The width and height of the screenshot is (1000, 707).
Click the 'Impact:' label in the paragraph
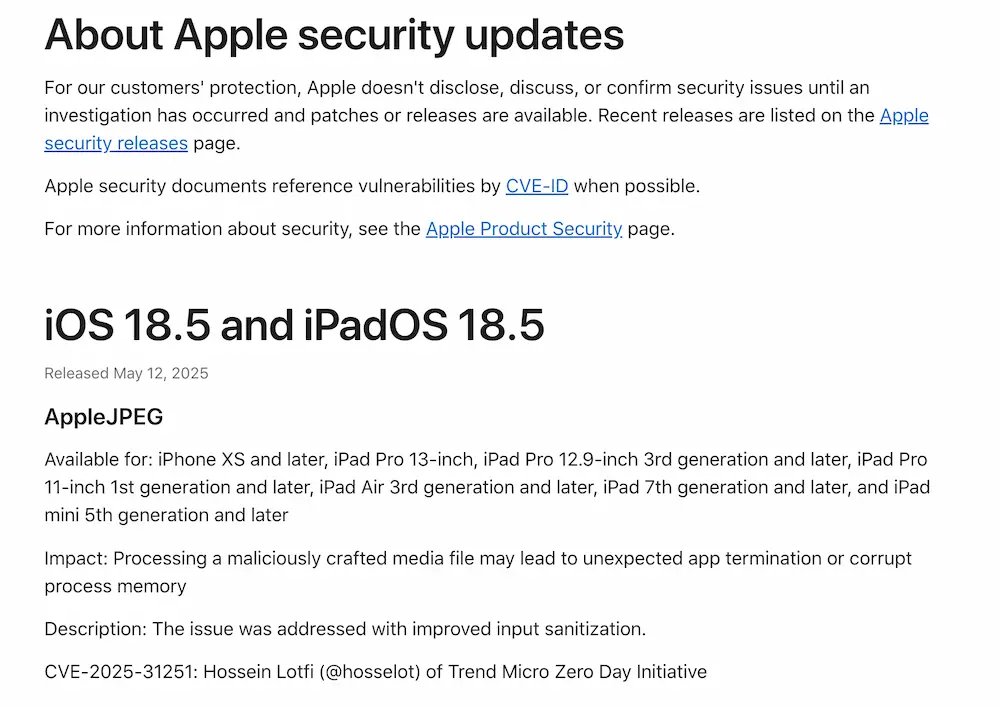click(75, 558)
